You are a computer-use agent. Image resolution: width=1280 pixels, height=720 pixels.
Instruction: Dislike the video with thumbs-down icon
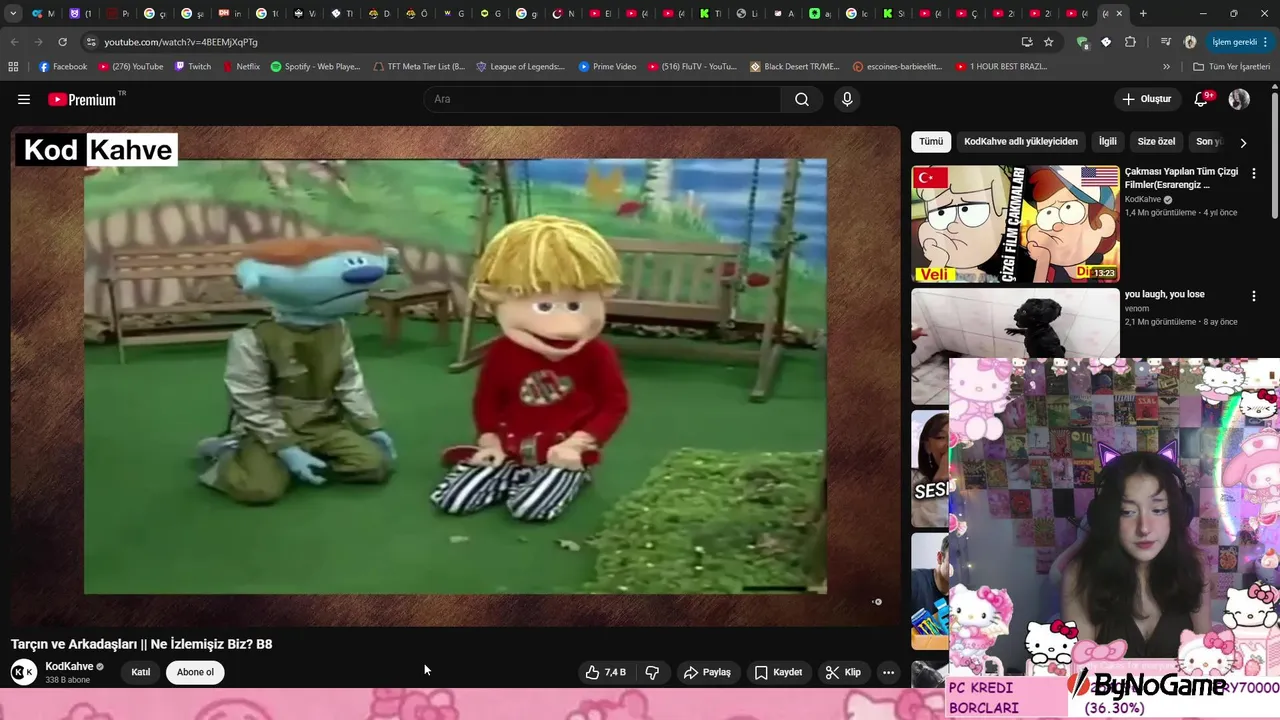(652, 672)
